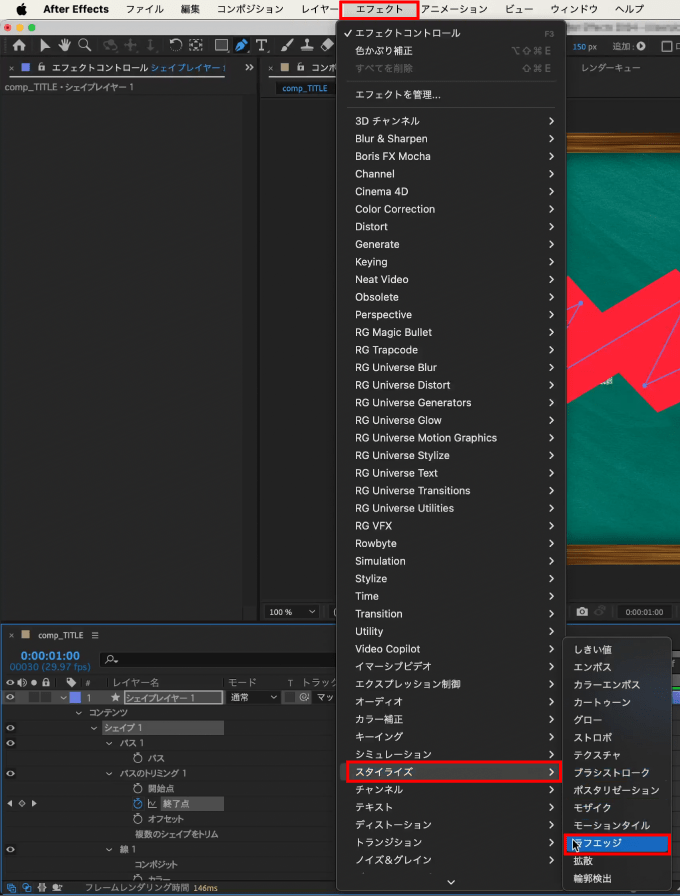Click the snapshot camera icon in viewer
Image resolution: width=680 pixels, height=896 pixels.
[582, 611]
